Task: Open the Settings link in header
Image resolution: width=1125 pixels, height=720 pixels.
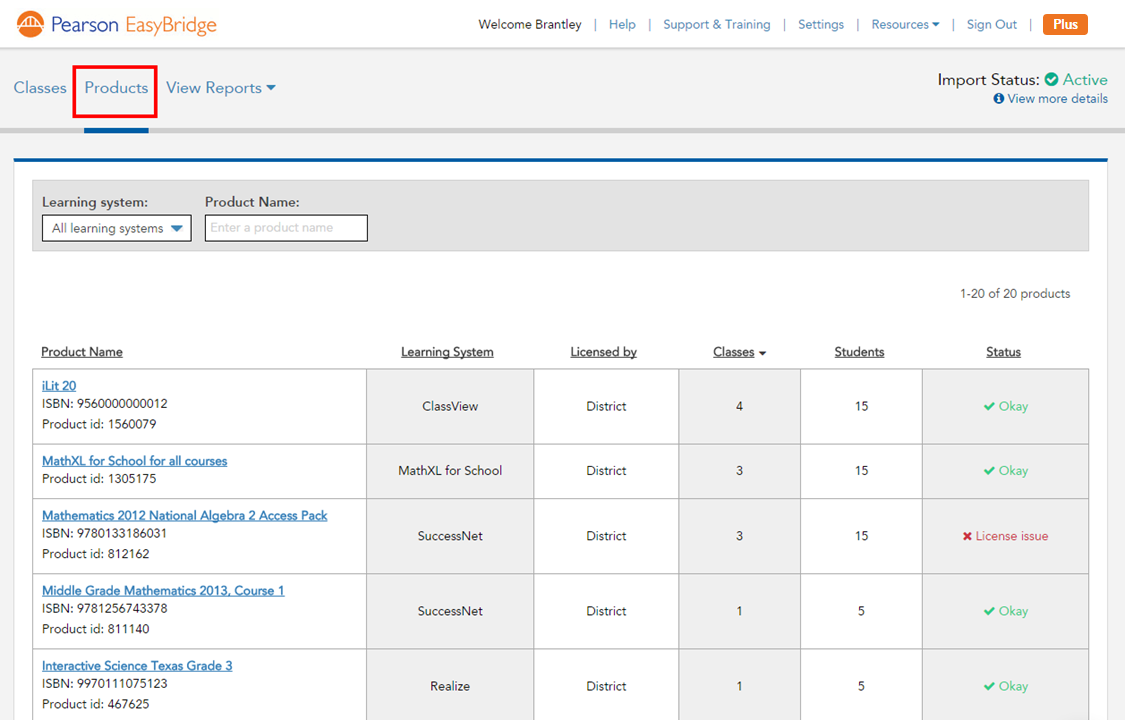Action: click(x=820, y=25)
